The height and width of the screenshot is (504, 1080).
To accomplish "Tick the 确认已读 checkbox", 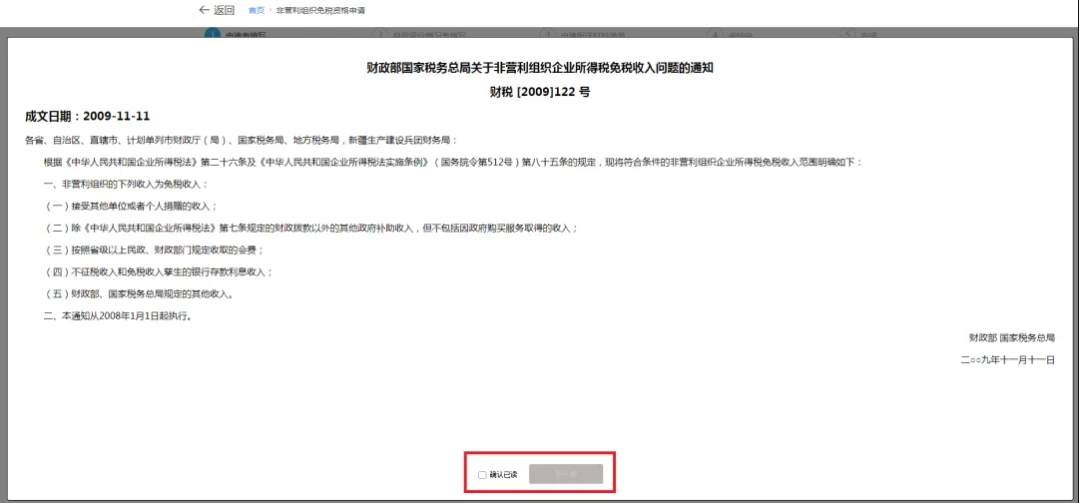I will click(x=482, y=475).
